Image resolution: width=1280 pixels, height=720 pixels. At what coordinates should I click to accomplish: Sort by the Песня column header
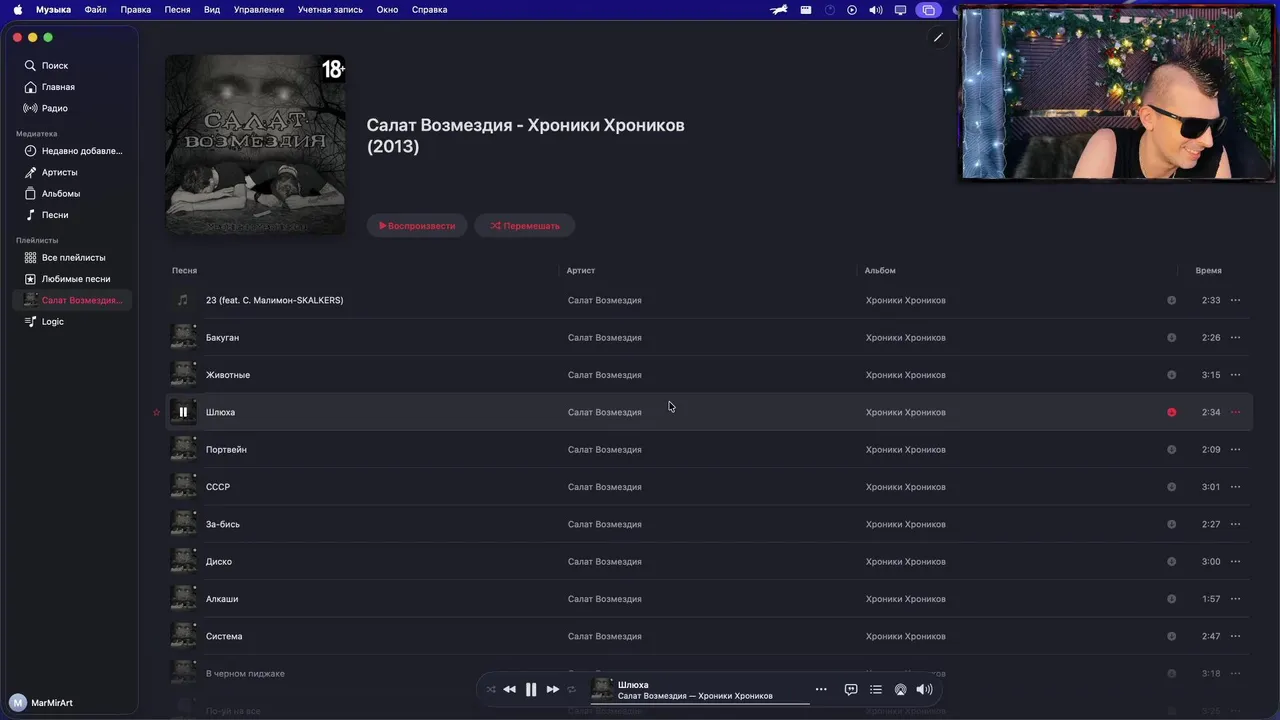[x=184, y=271]
